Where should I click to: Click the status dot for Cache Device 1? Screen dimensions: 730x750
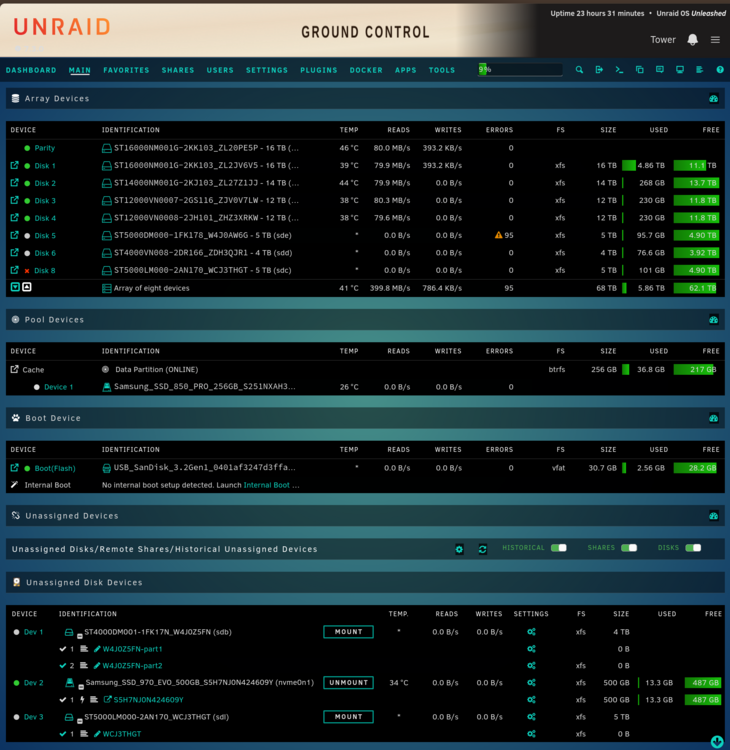tap(36, 387)
